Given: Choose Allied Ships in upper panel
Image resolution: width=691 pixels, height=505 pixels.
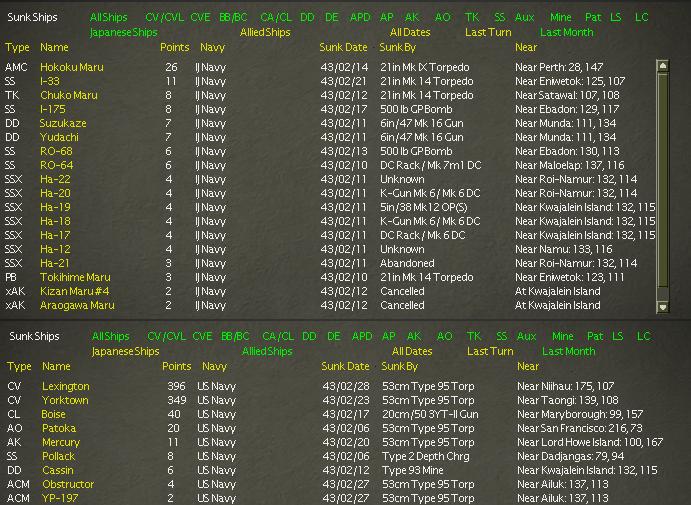Looking at the screenshot, I should 265,32.
